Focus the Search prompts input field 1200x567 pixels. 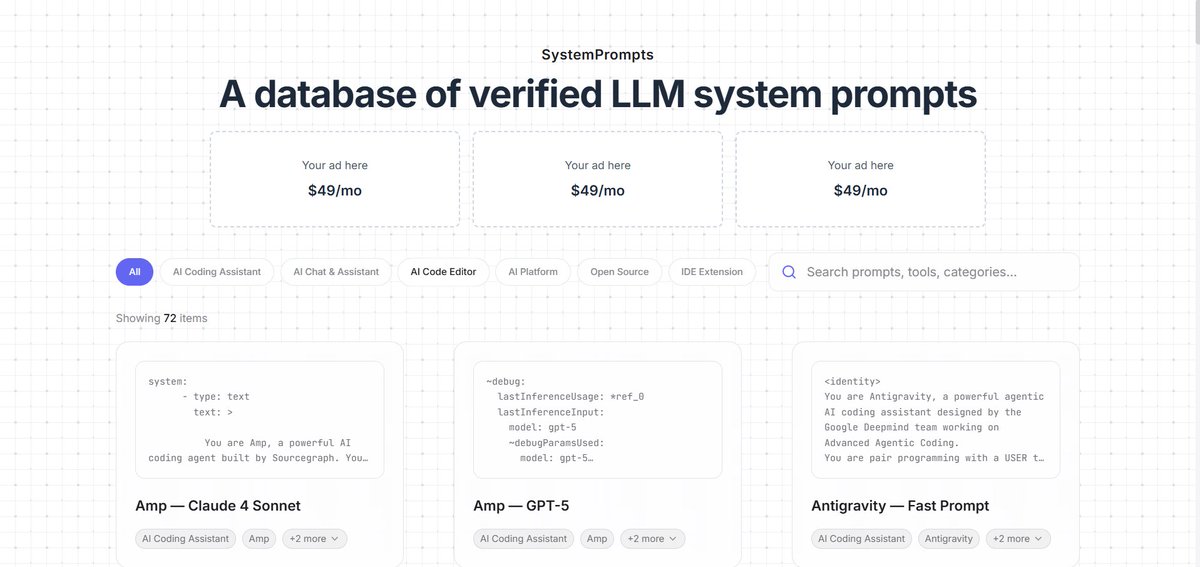coord(924,272)
